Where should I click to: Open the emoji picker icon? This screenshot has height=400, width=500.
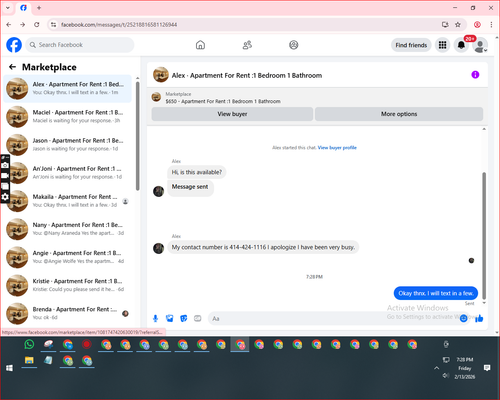(x=463, y=318)
